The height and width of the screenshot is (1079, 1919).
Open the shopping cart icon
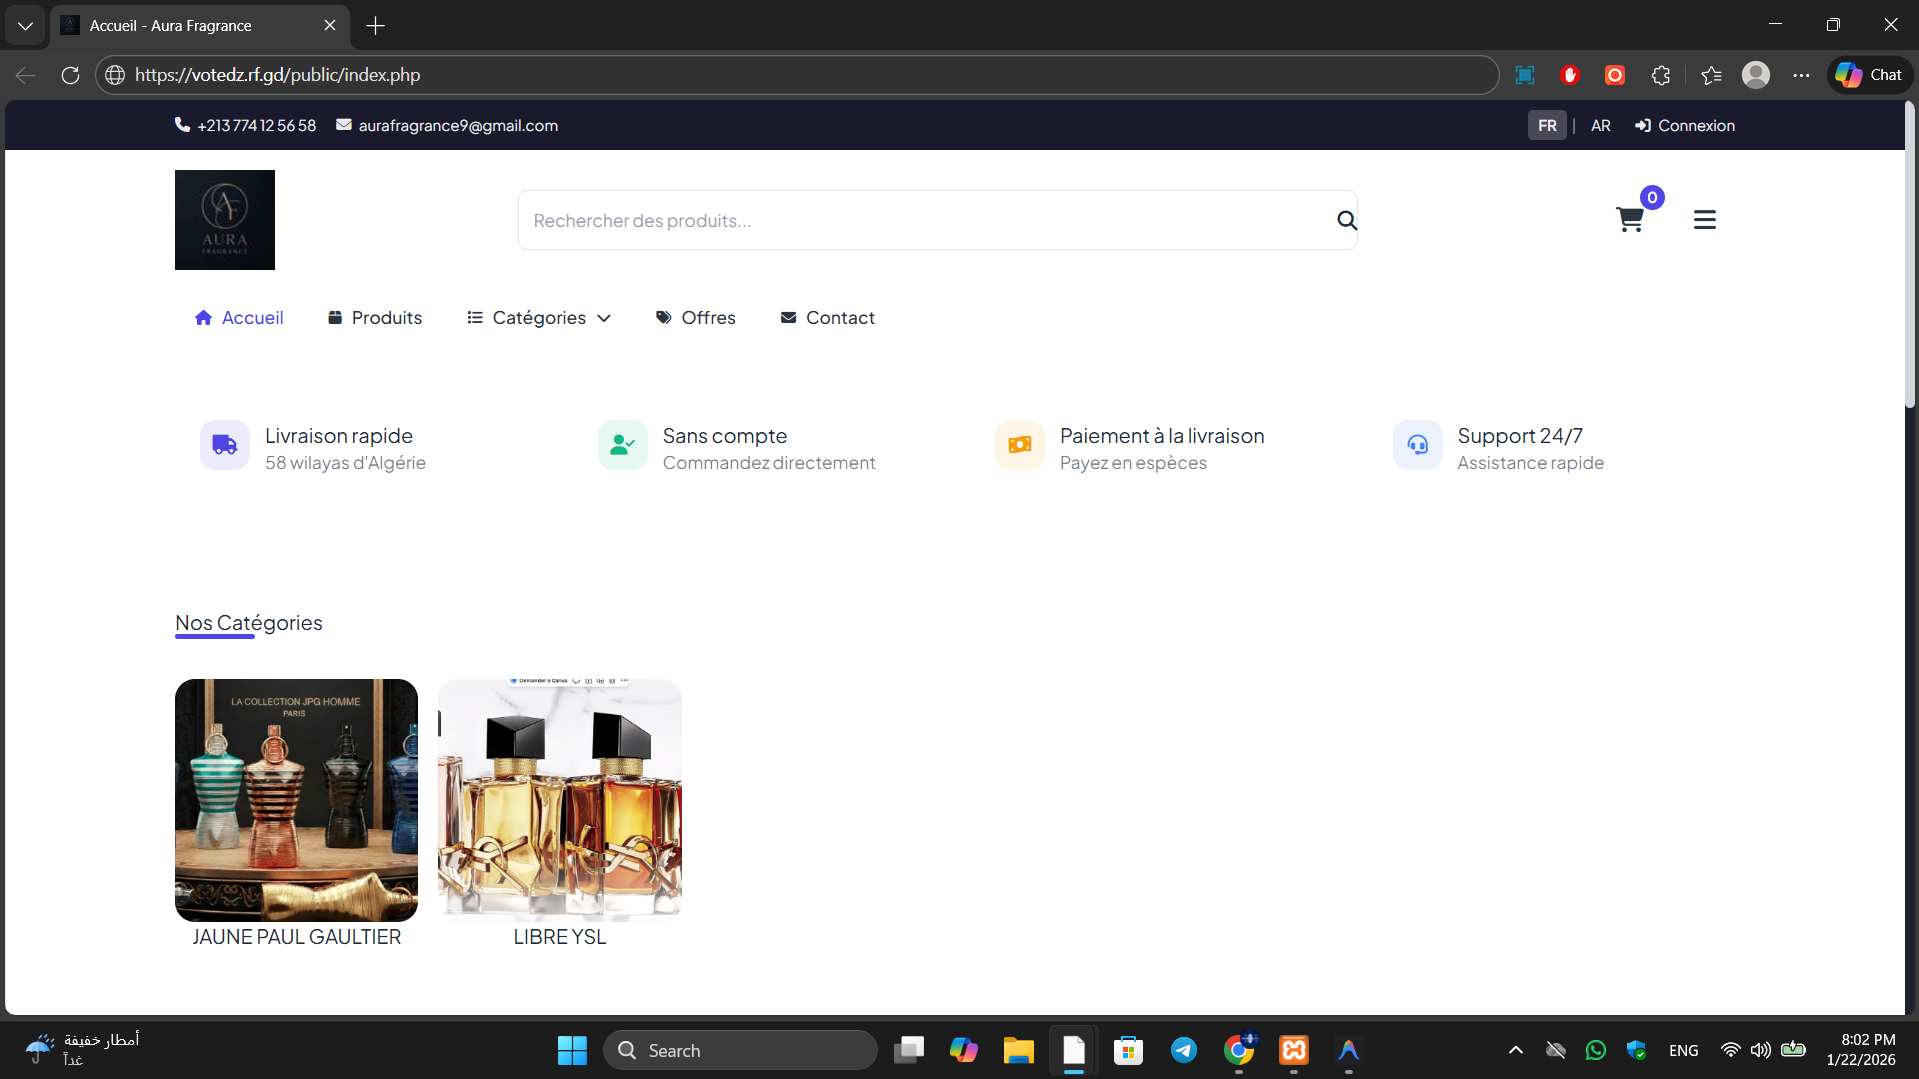[1629, 220]
